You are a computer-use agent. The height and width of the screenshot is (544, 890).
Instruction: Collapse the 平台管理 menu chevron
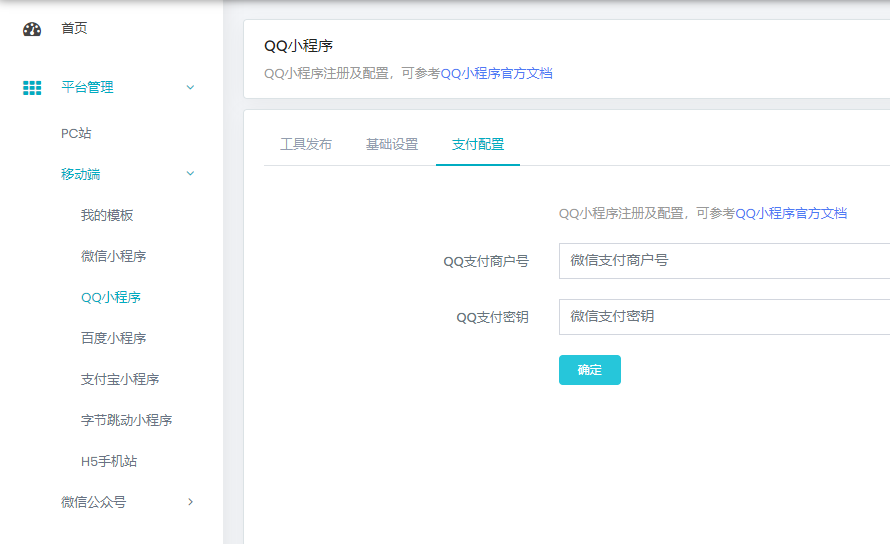(190, 88)
